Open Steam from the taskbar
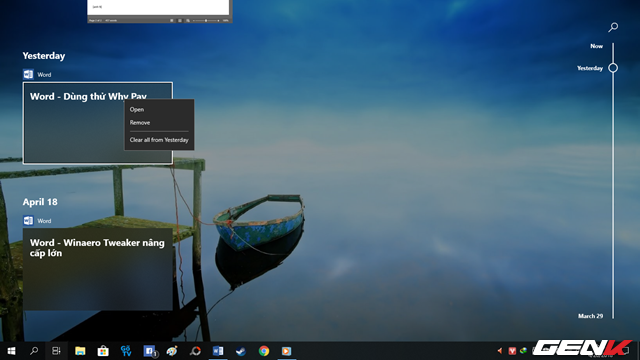 click(x=241, y=351)
